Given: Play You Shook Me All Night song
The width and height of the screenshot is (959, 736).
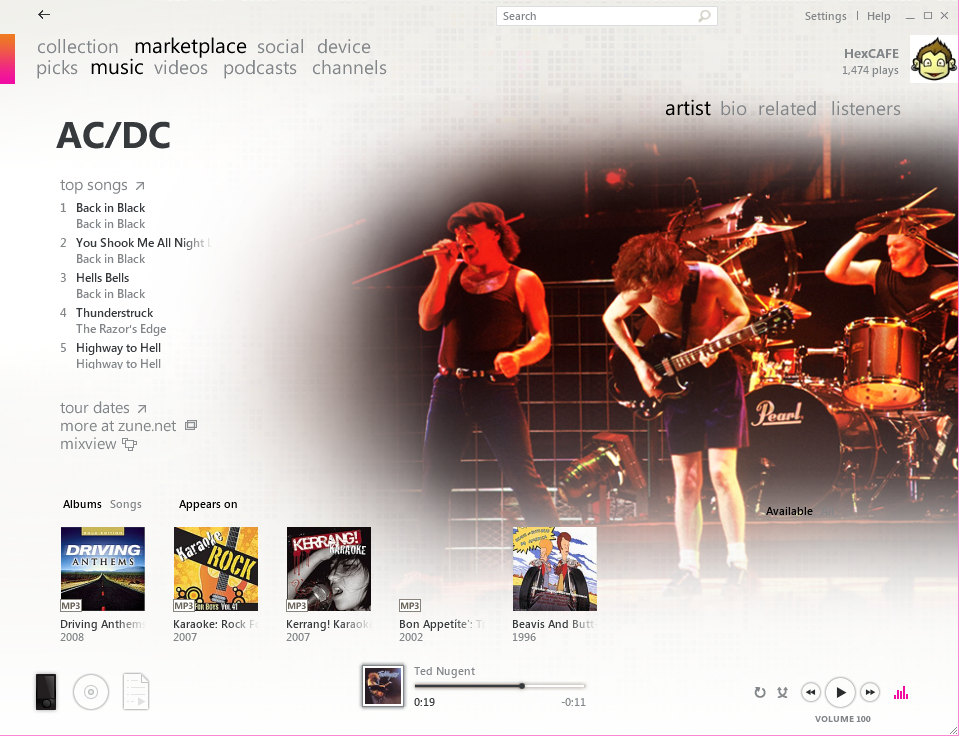Looking at the screenshot, I should coord(143,243).
